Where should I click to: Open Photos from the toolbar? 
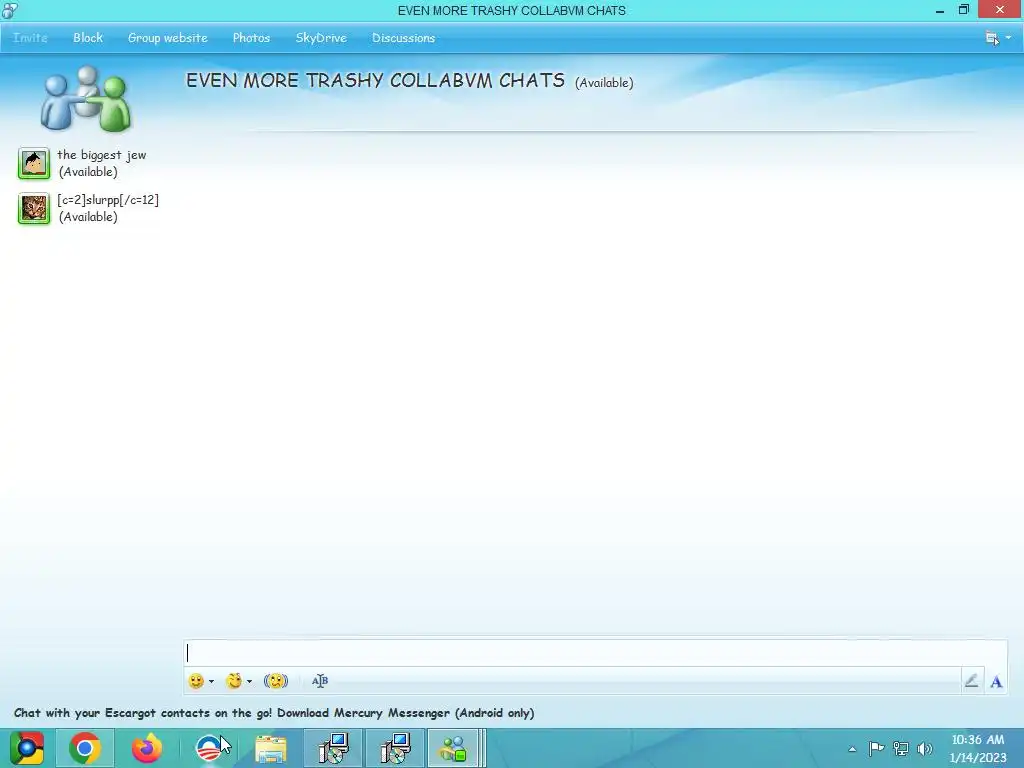click(x=251, y=38)
